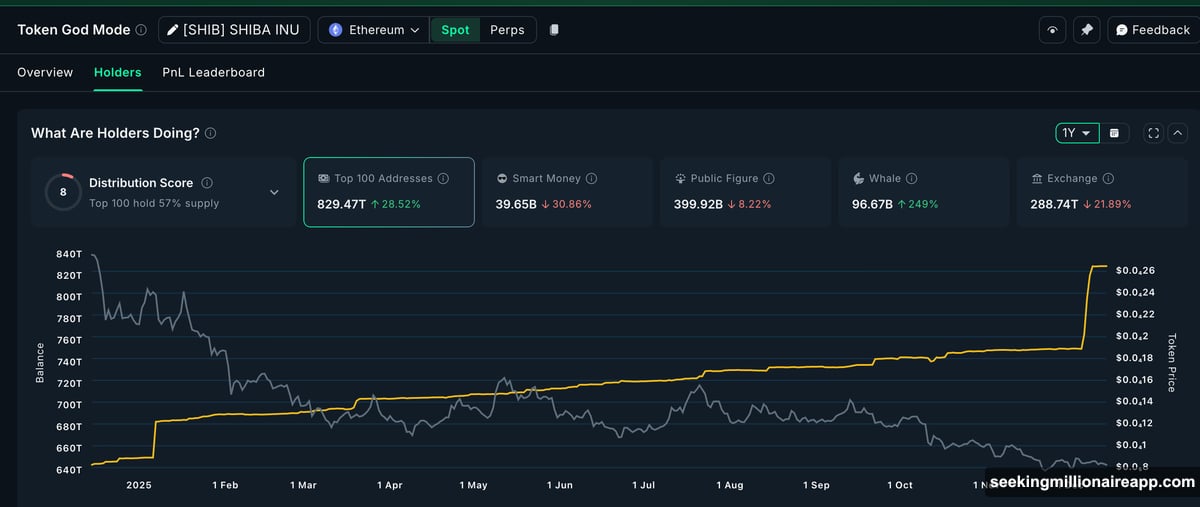The image size is (1200, 507).
Task: Open the Feedback button
Action: click(x=1153, y=30)
